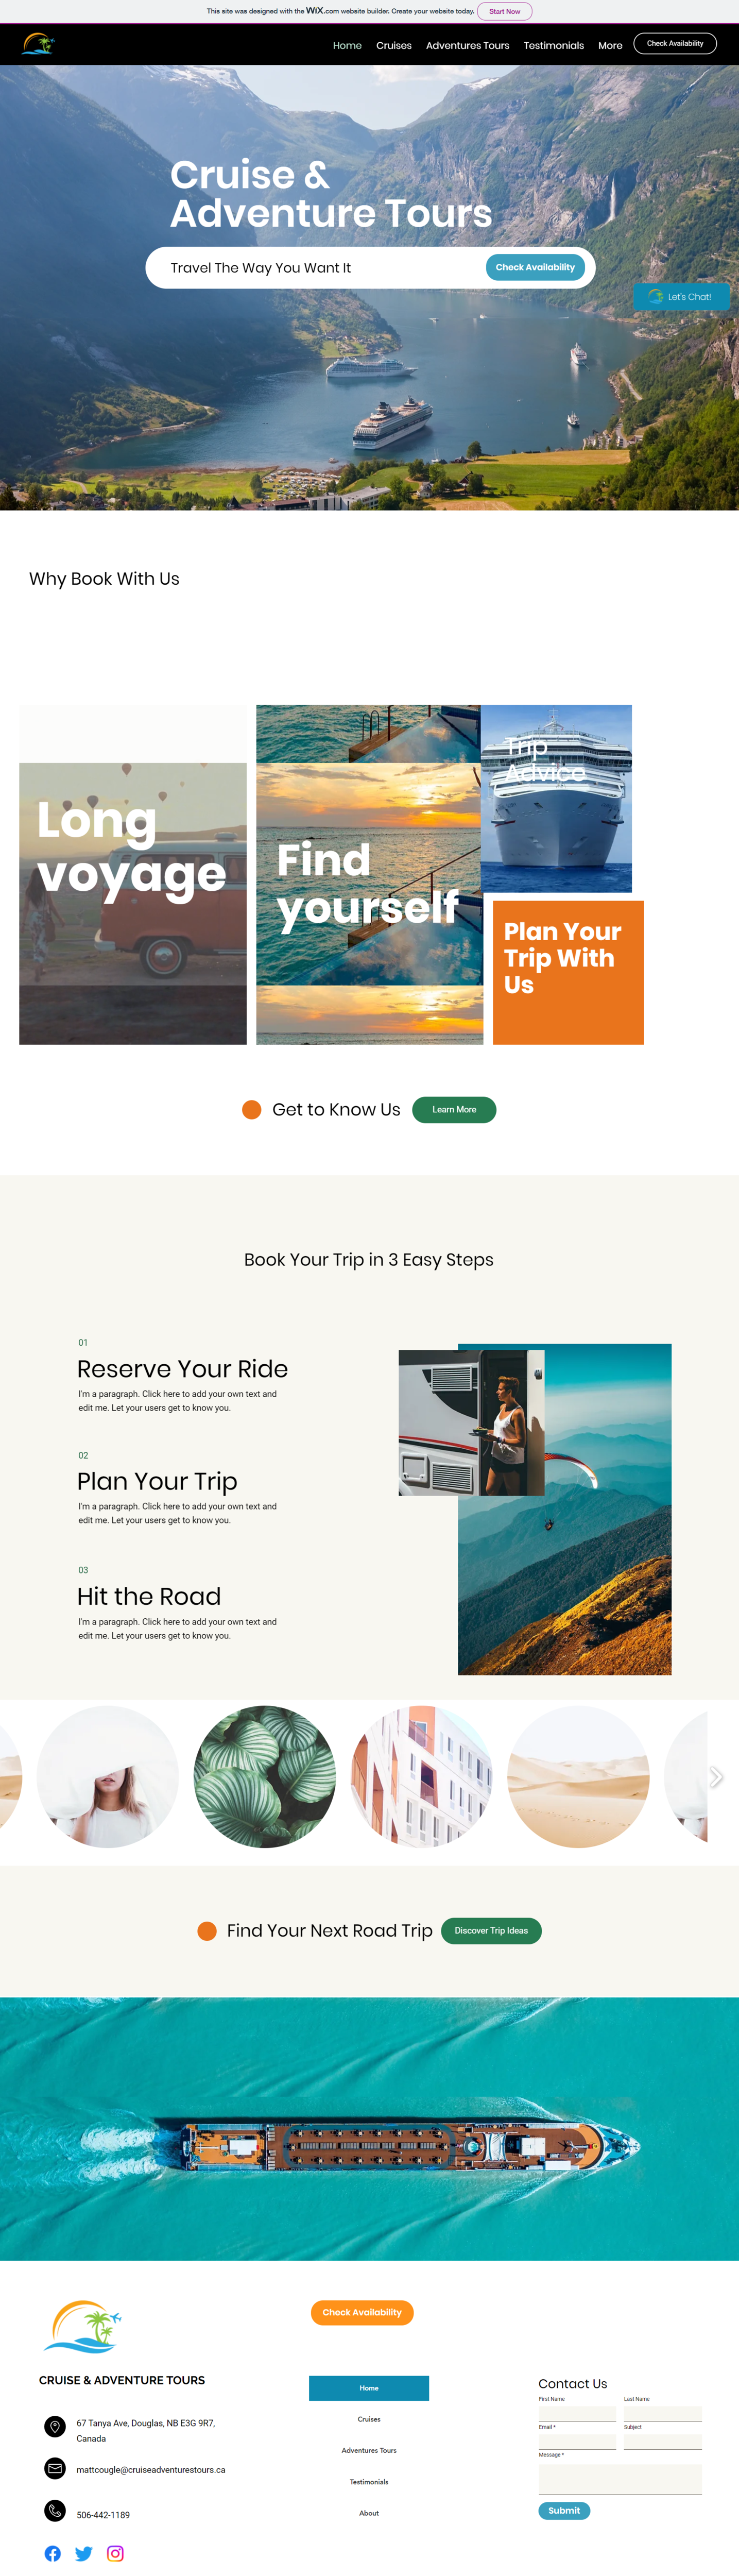
Task: Open Adventures Tours from the navigation
Action: (467, 45)
